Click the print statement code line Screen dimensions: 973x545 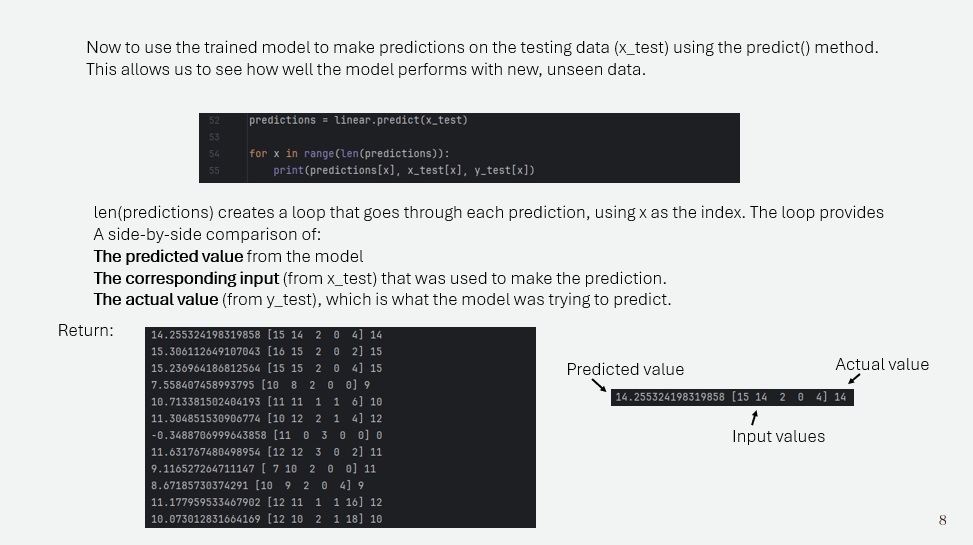[403, 170]
